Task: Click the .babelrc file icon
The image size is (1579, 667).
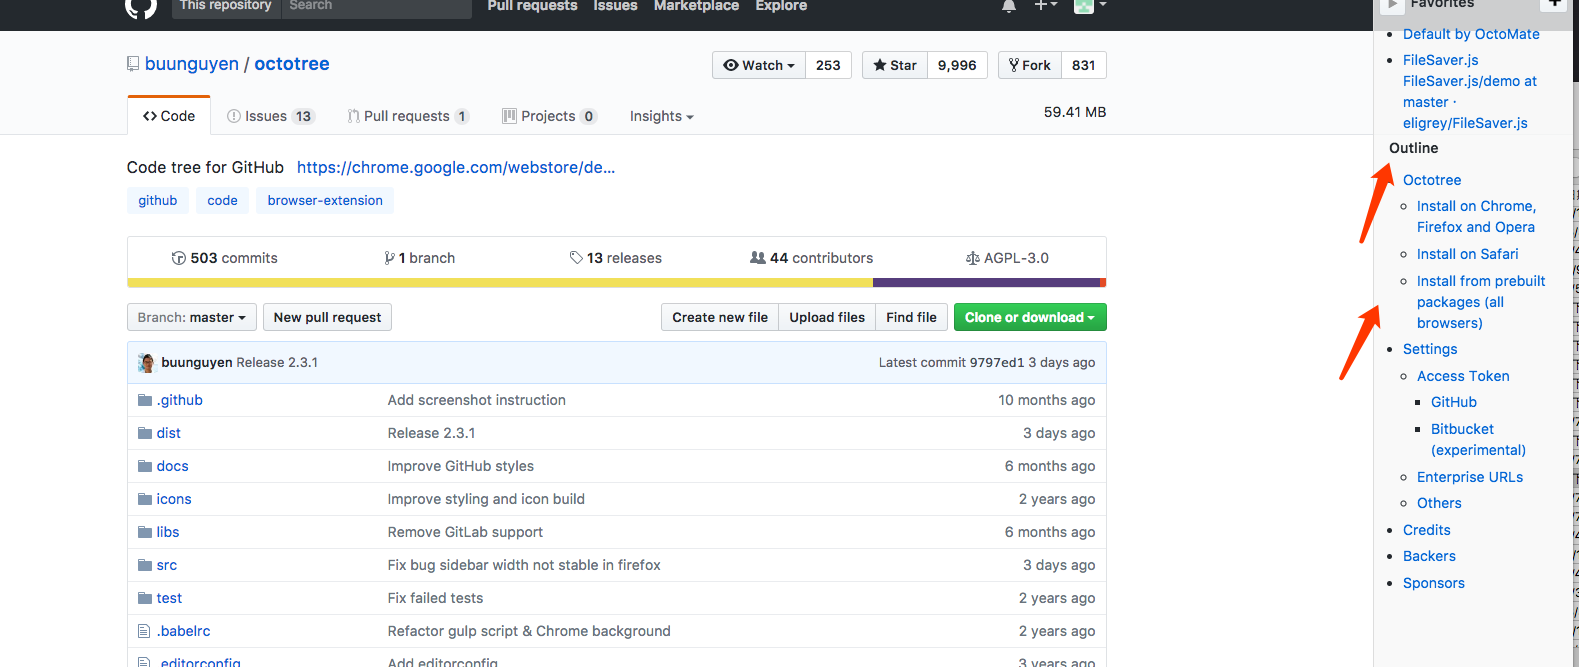Action: [144, 631]
